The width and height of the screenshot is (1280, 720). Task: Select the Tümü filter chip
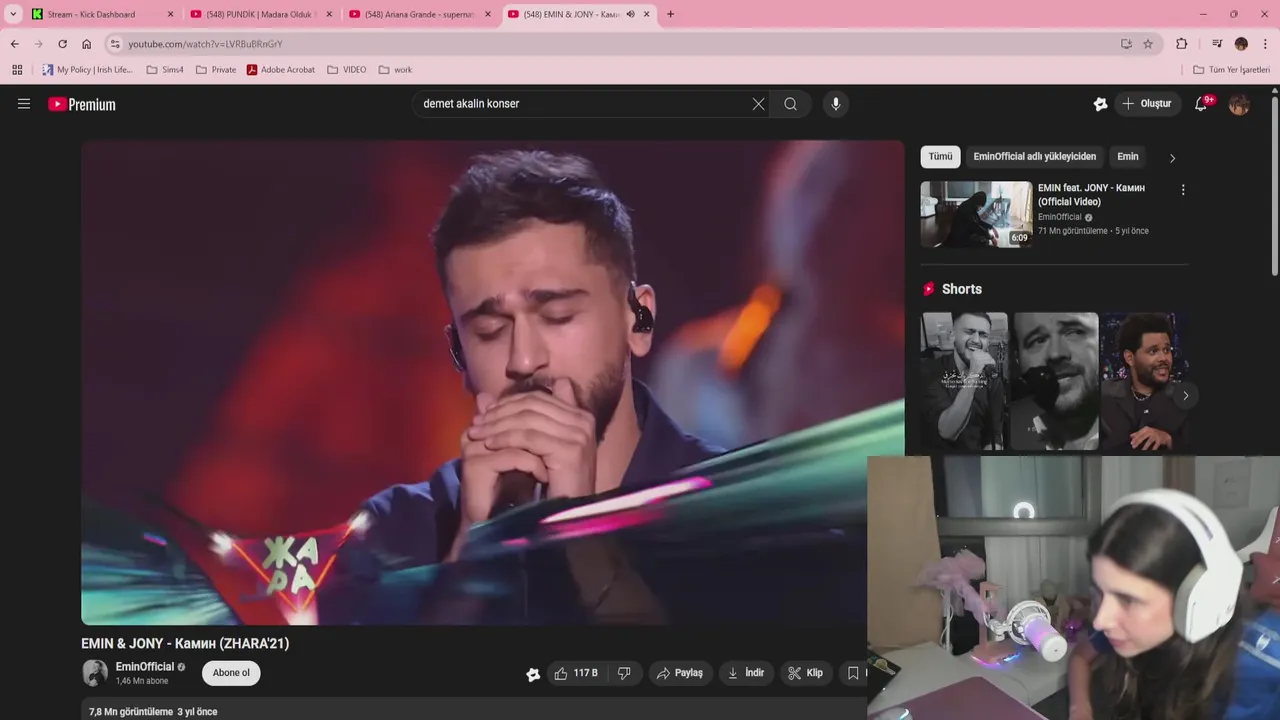click(940, 157)
